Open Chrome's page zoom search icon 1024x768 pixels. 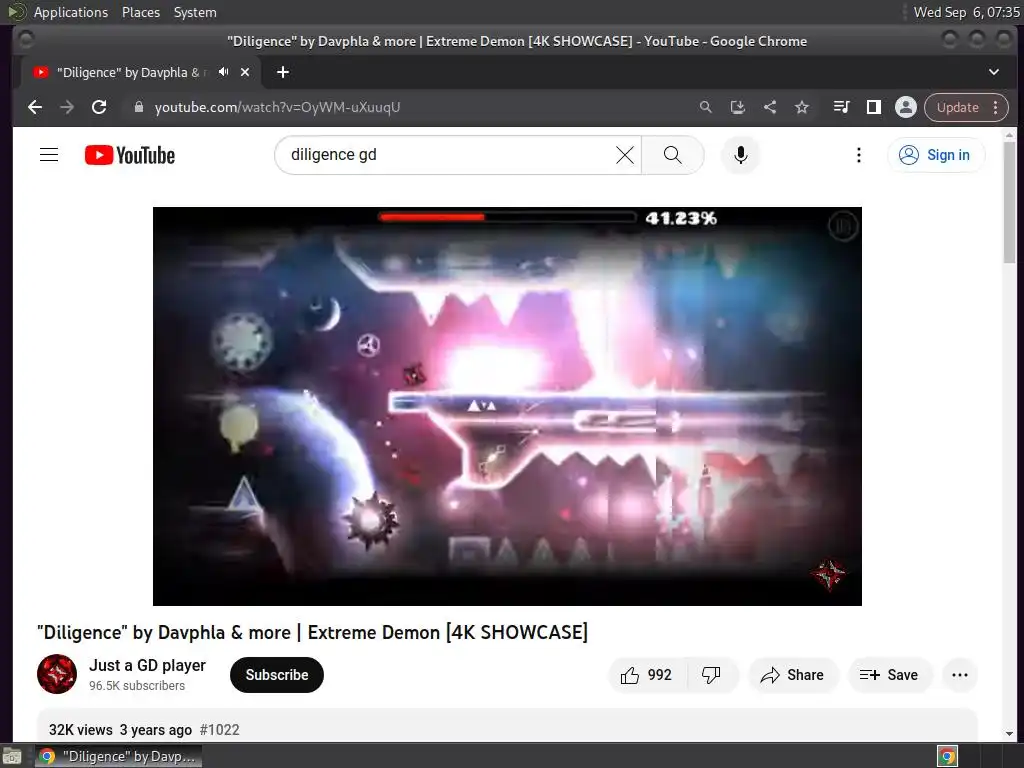[x=705, y=107]
